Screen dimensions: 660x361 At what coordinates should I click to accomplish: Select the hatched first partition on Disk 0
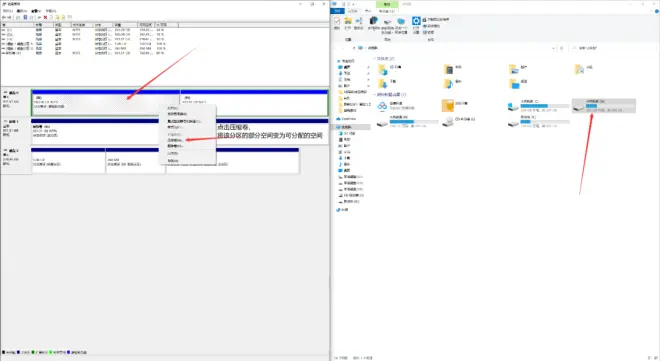pyautogui.click(x=106, y=104)
